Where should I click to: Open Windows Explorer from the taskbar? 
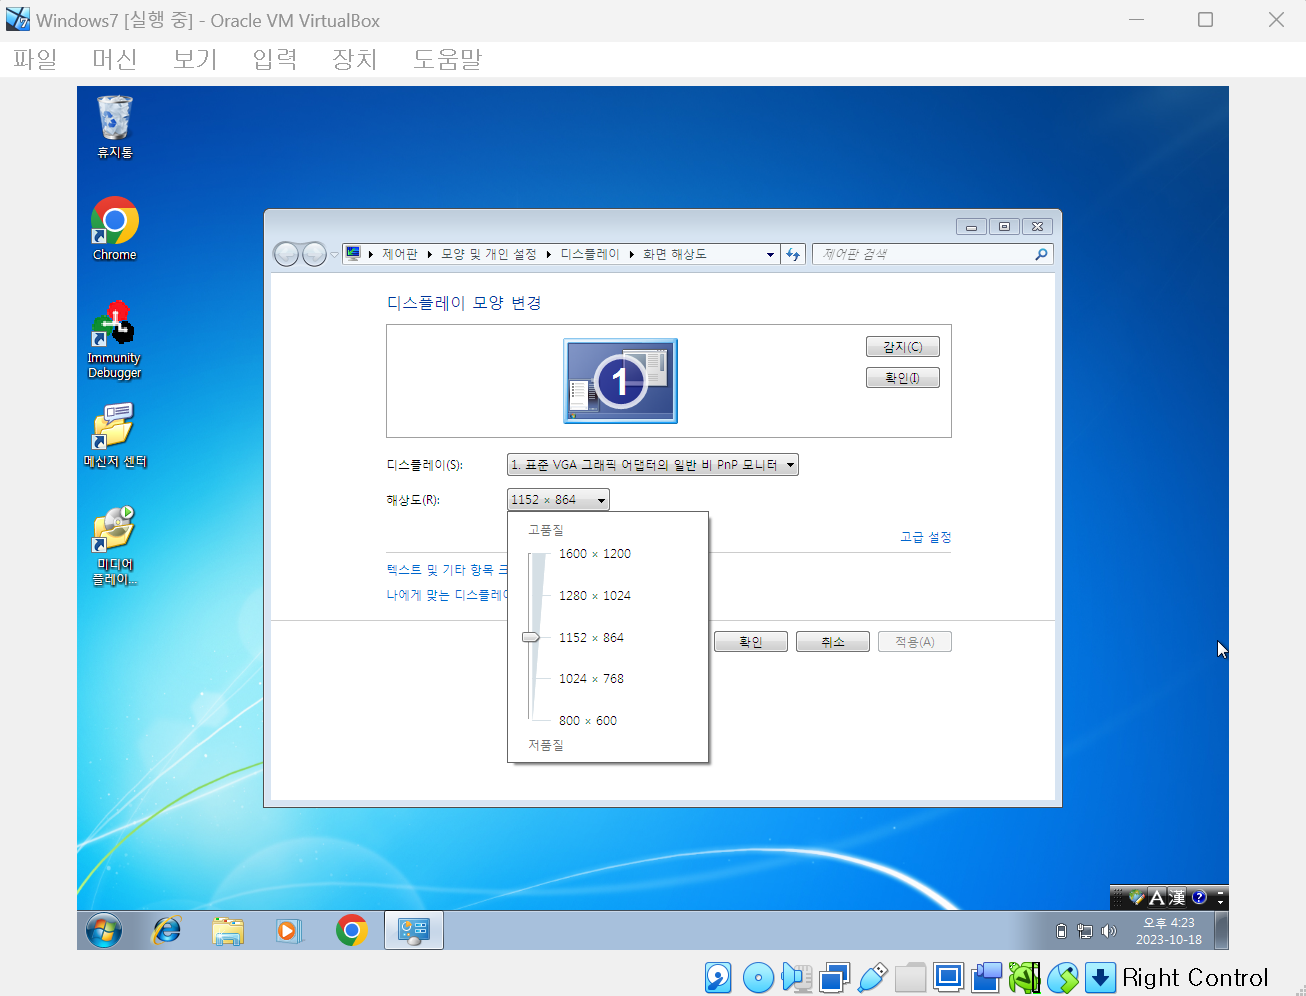pos(228,931)
